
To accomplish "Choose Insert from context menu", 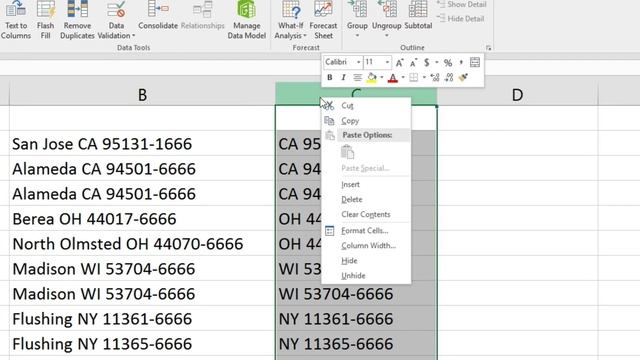I will [366, 184].
